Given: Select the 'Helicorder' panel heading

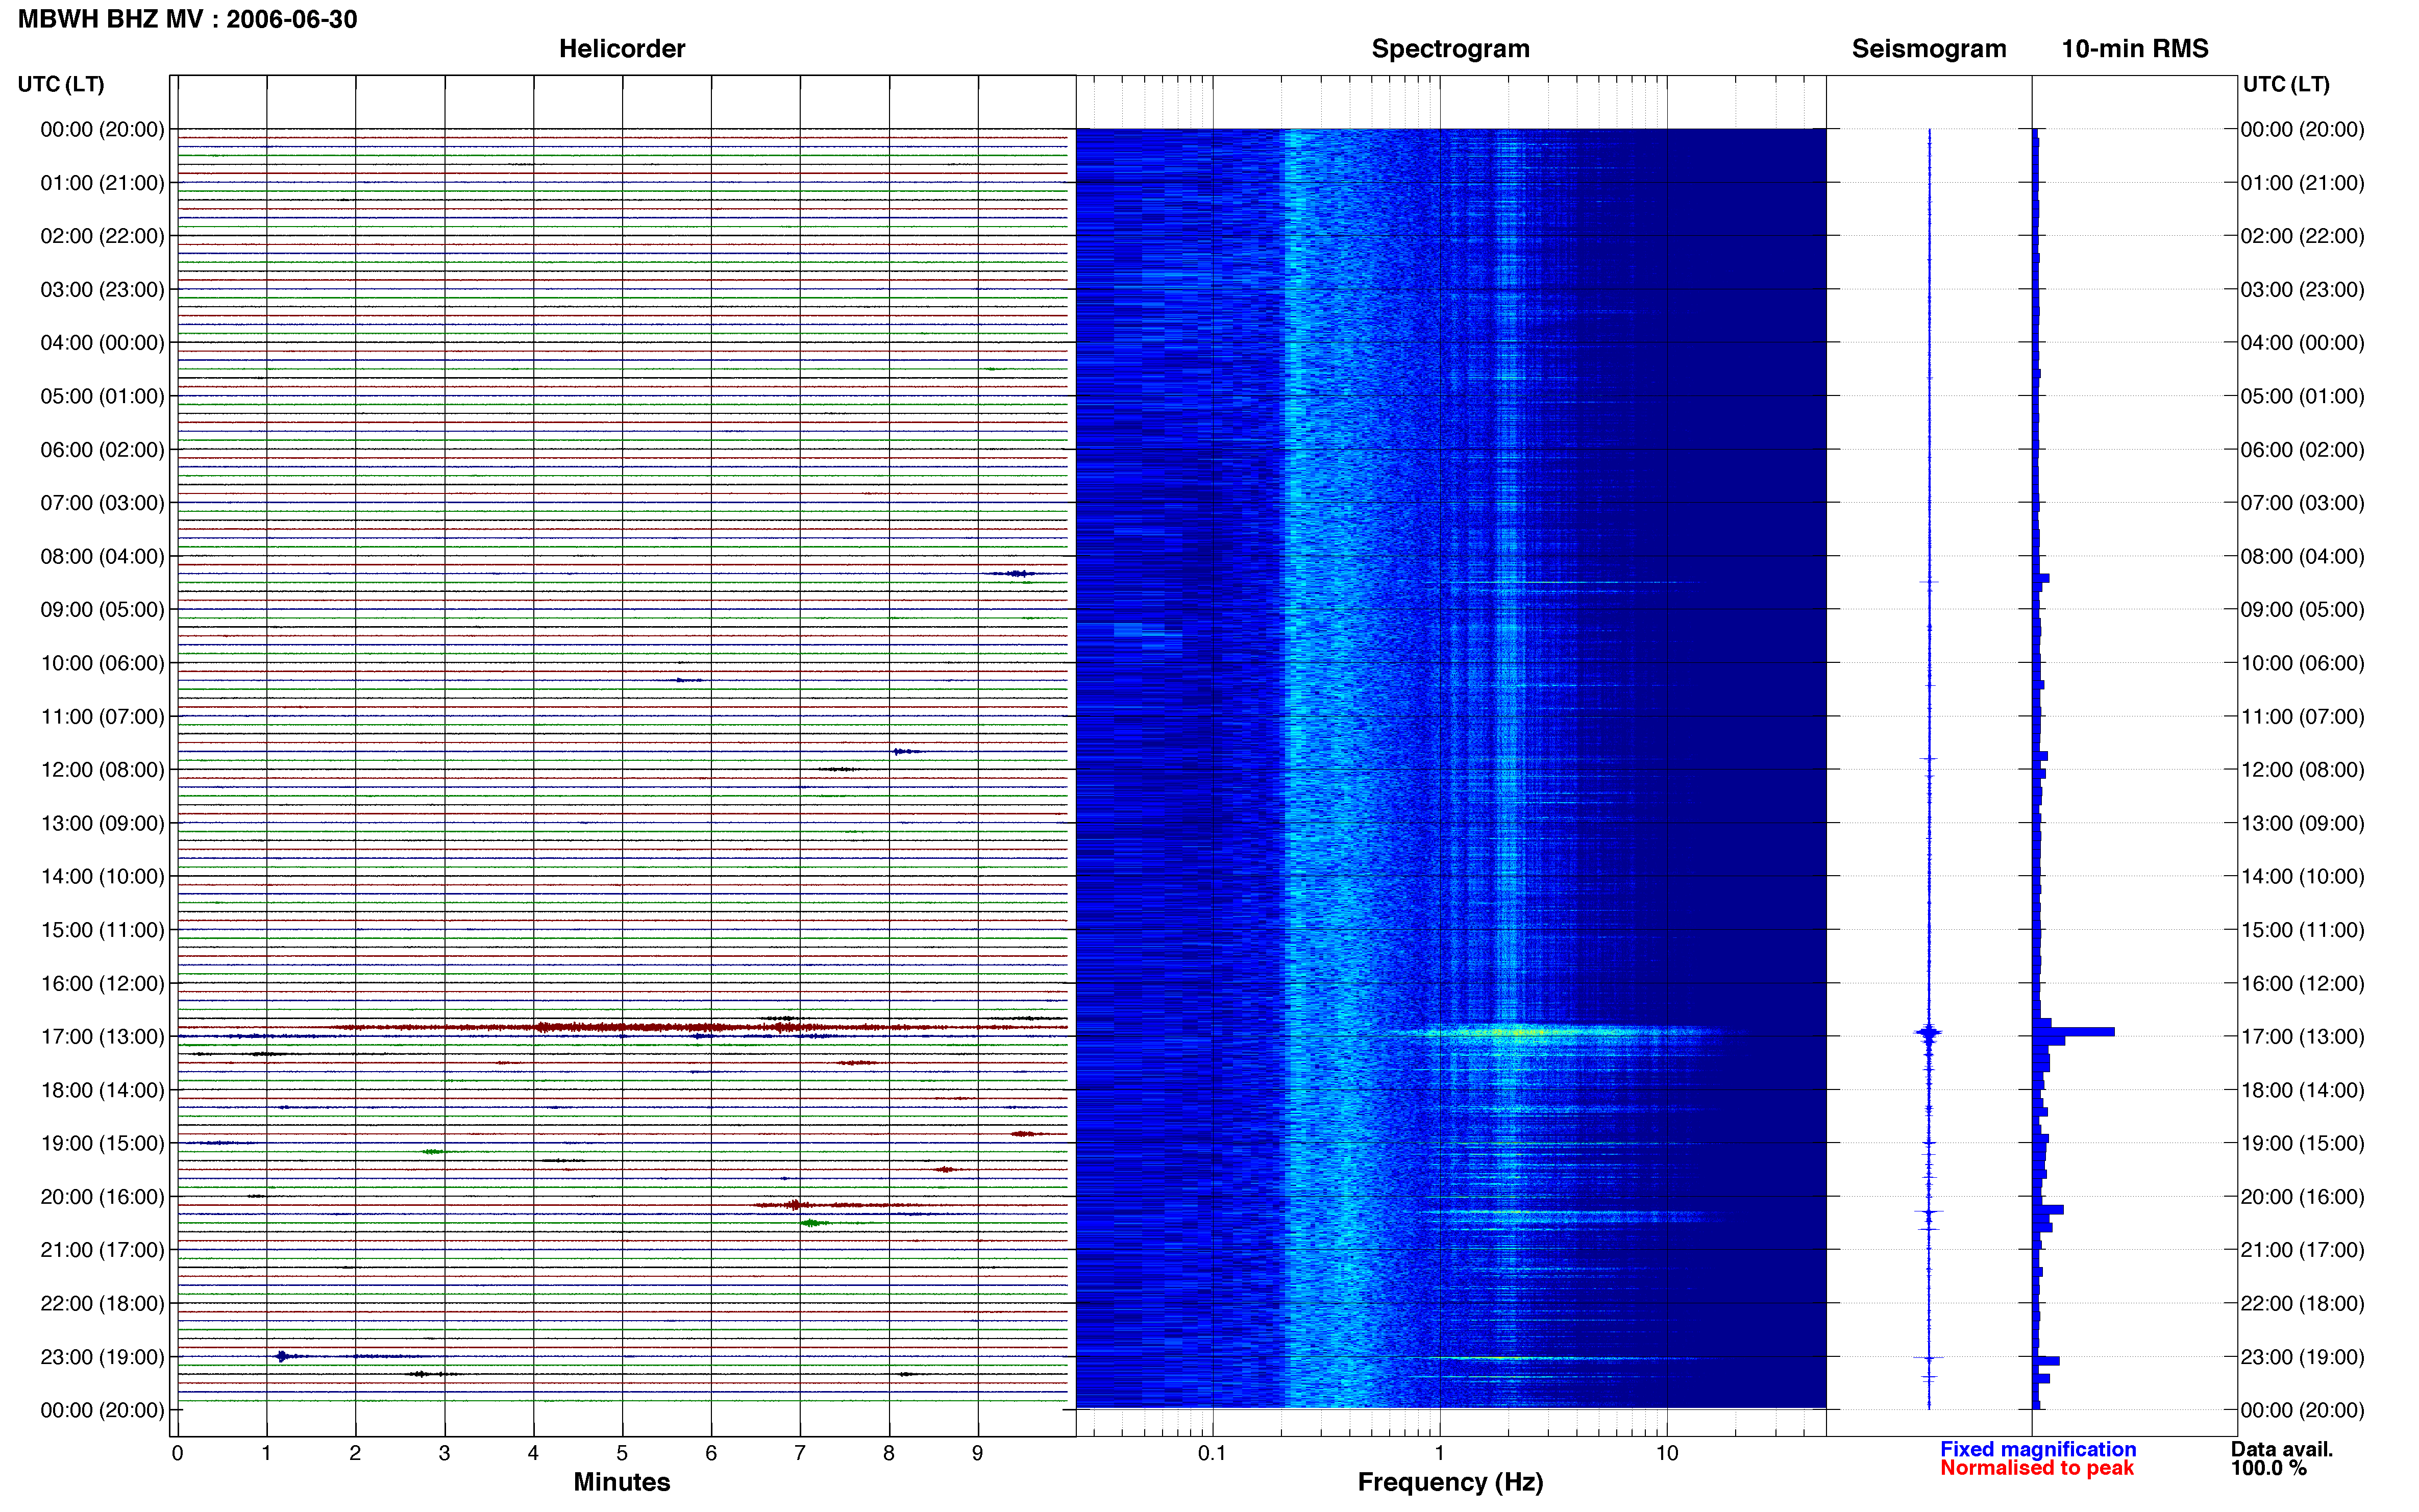Looking at the screenshot, I should pyautogui.click(x=622, y=49).
